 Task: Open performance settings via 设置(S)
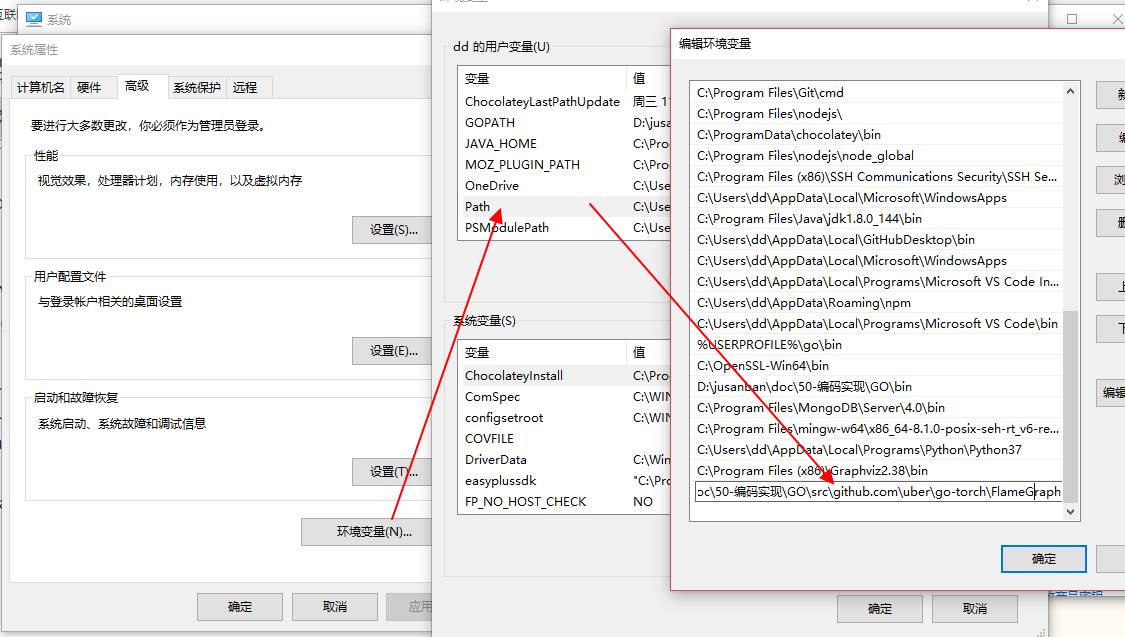[391, 230]
